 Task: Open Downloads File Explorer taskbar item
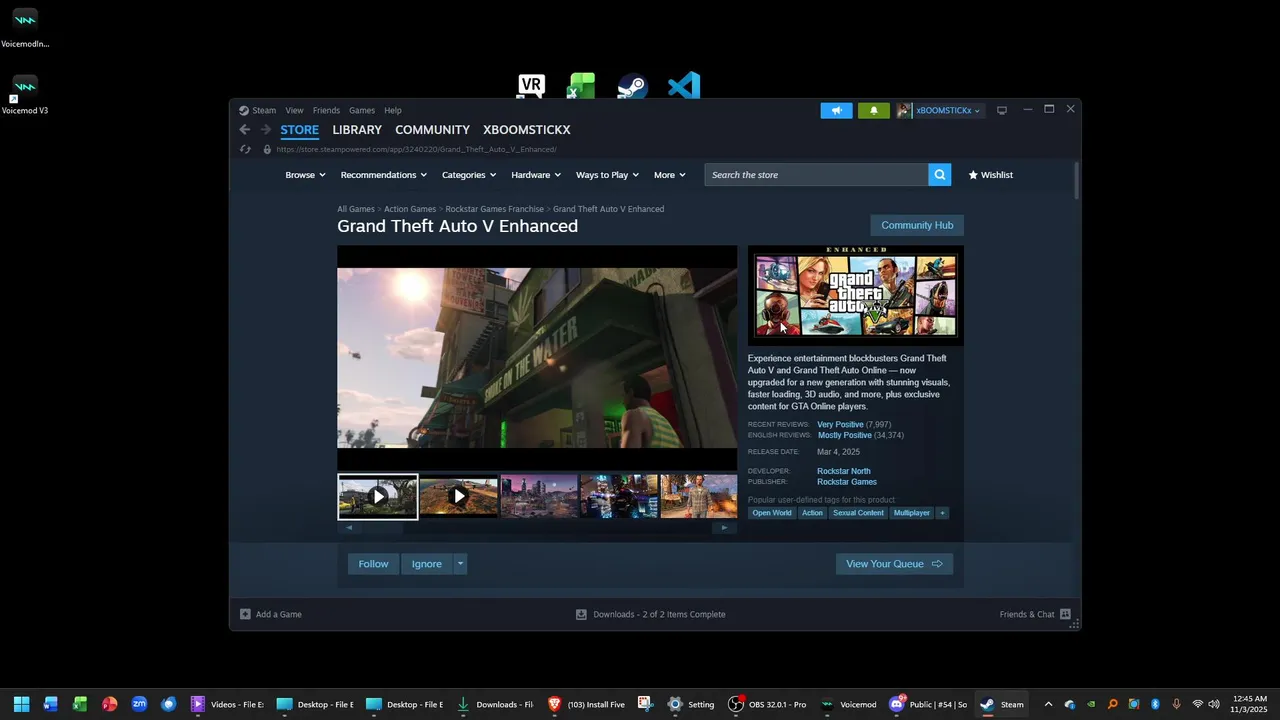pyautogui.click(x=495, y=704)
